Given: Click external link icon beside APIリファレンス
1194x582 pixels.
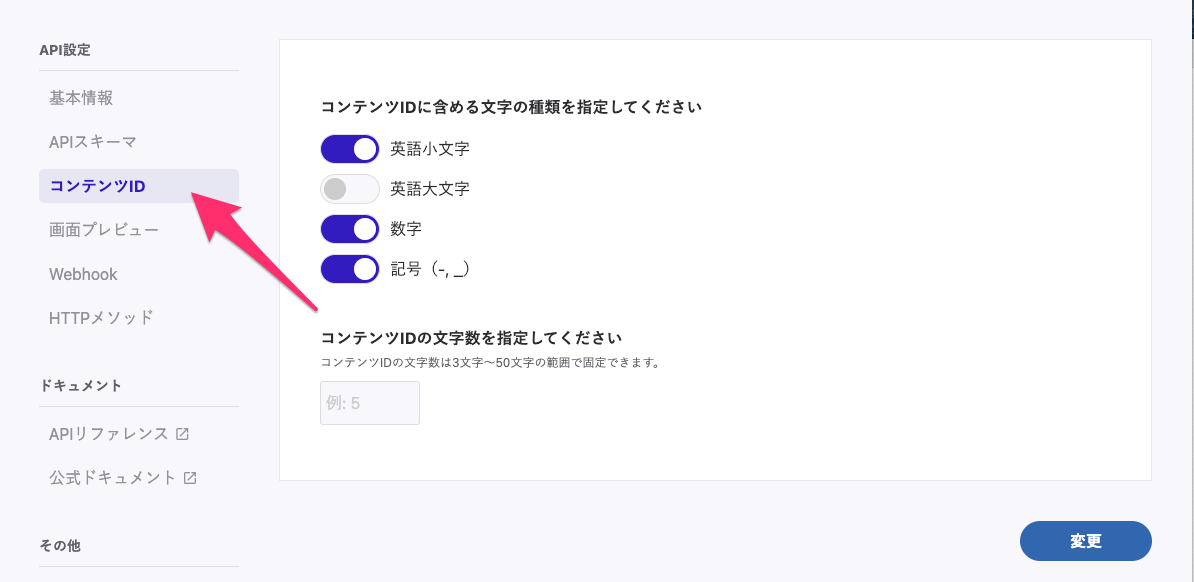Looking at the screenshot, I should pyautogui.click(x=182, y=434).
